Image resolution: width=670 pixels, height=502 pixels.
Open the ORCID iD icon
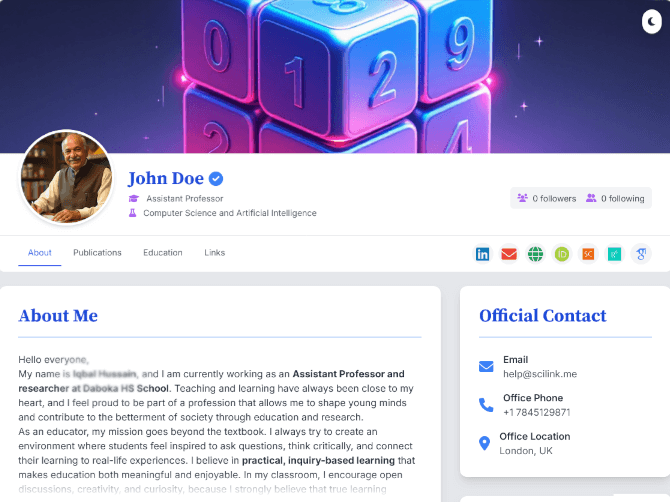tap(562, 254)
